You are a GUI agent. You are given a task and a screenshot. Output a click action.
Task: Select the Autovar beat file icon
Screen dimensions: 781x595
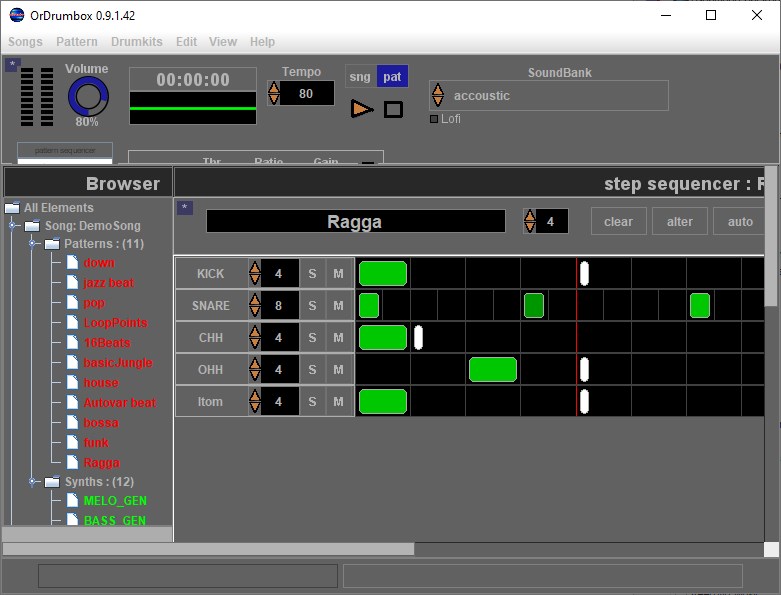(73, 402)
